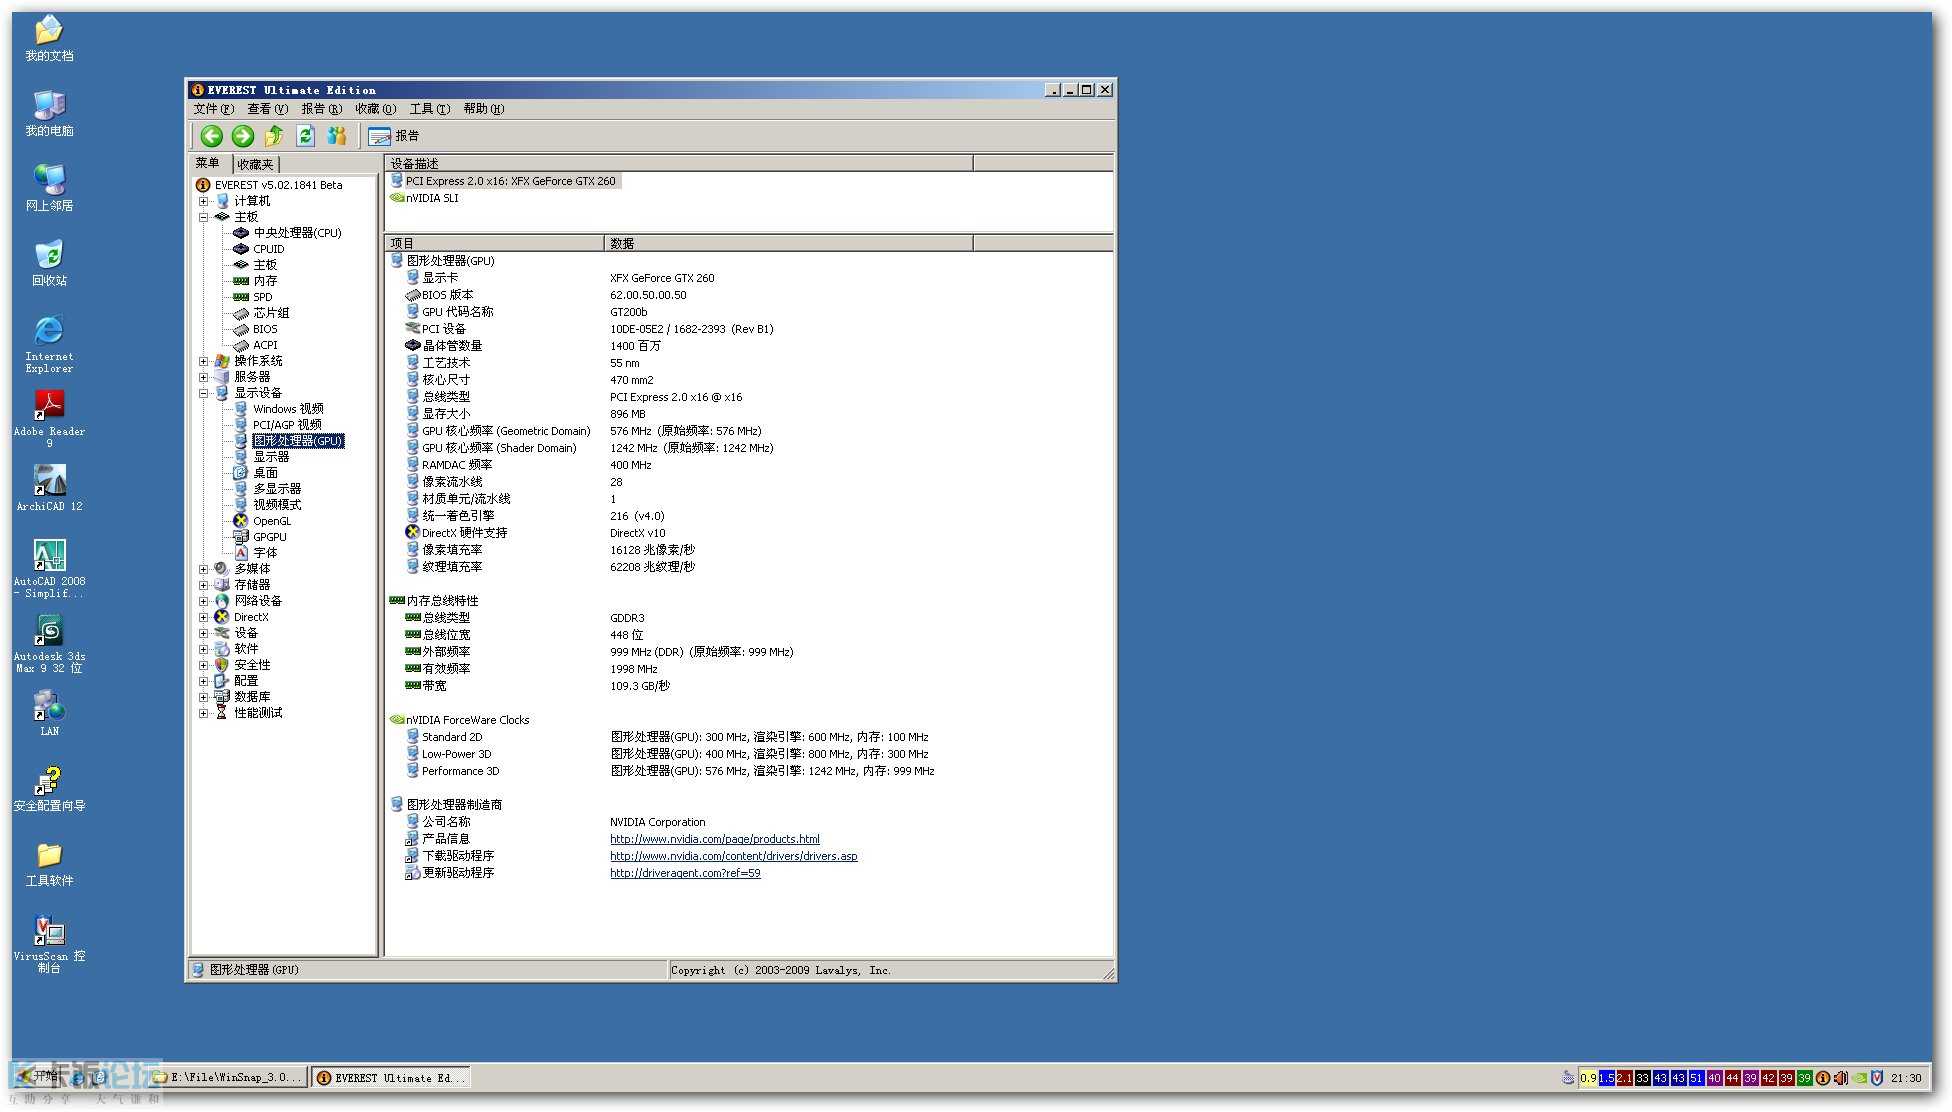Expand the 计算机 tree node
This screenshot has height=1112, width=1952.
tap(203, 201)
